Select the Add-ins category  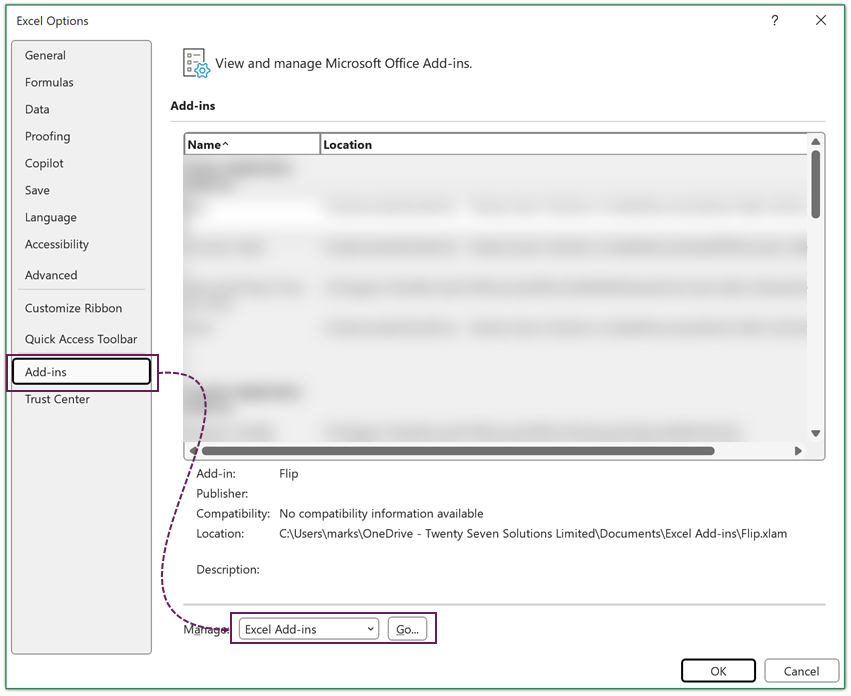tap(46, 372)
